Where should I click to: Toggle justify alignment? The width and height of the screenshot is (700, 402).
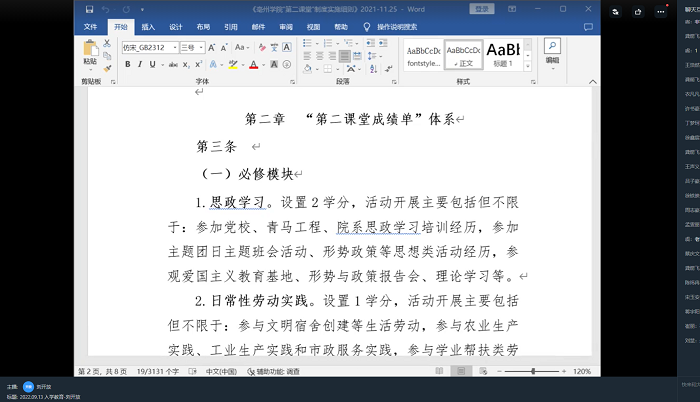click(x=345, y=56)
